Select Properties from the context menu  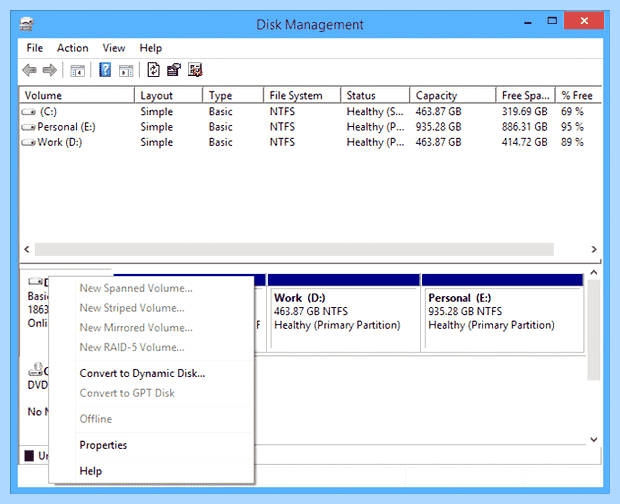[103, 445]
